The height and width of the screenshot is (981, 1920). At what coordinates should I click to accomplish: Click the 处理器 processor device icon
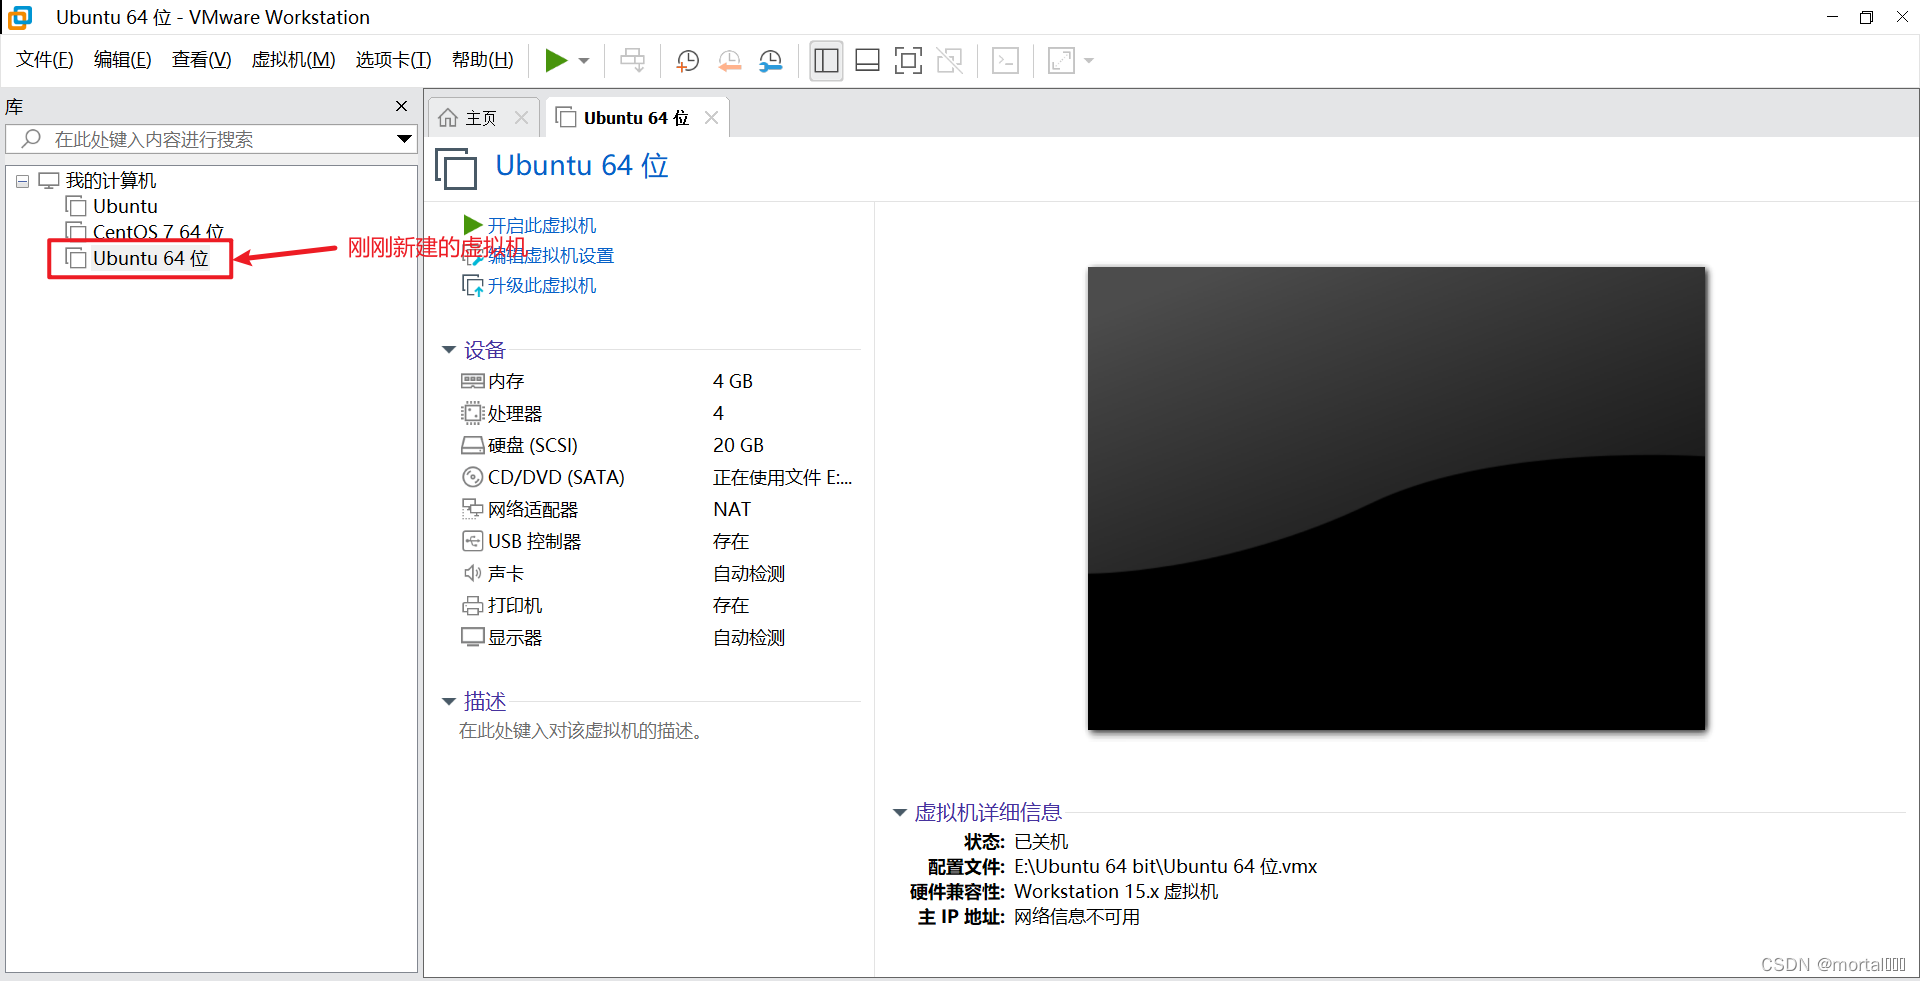pos(472,413)
